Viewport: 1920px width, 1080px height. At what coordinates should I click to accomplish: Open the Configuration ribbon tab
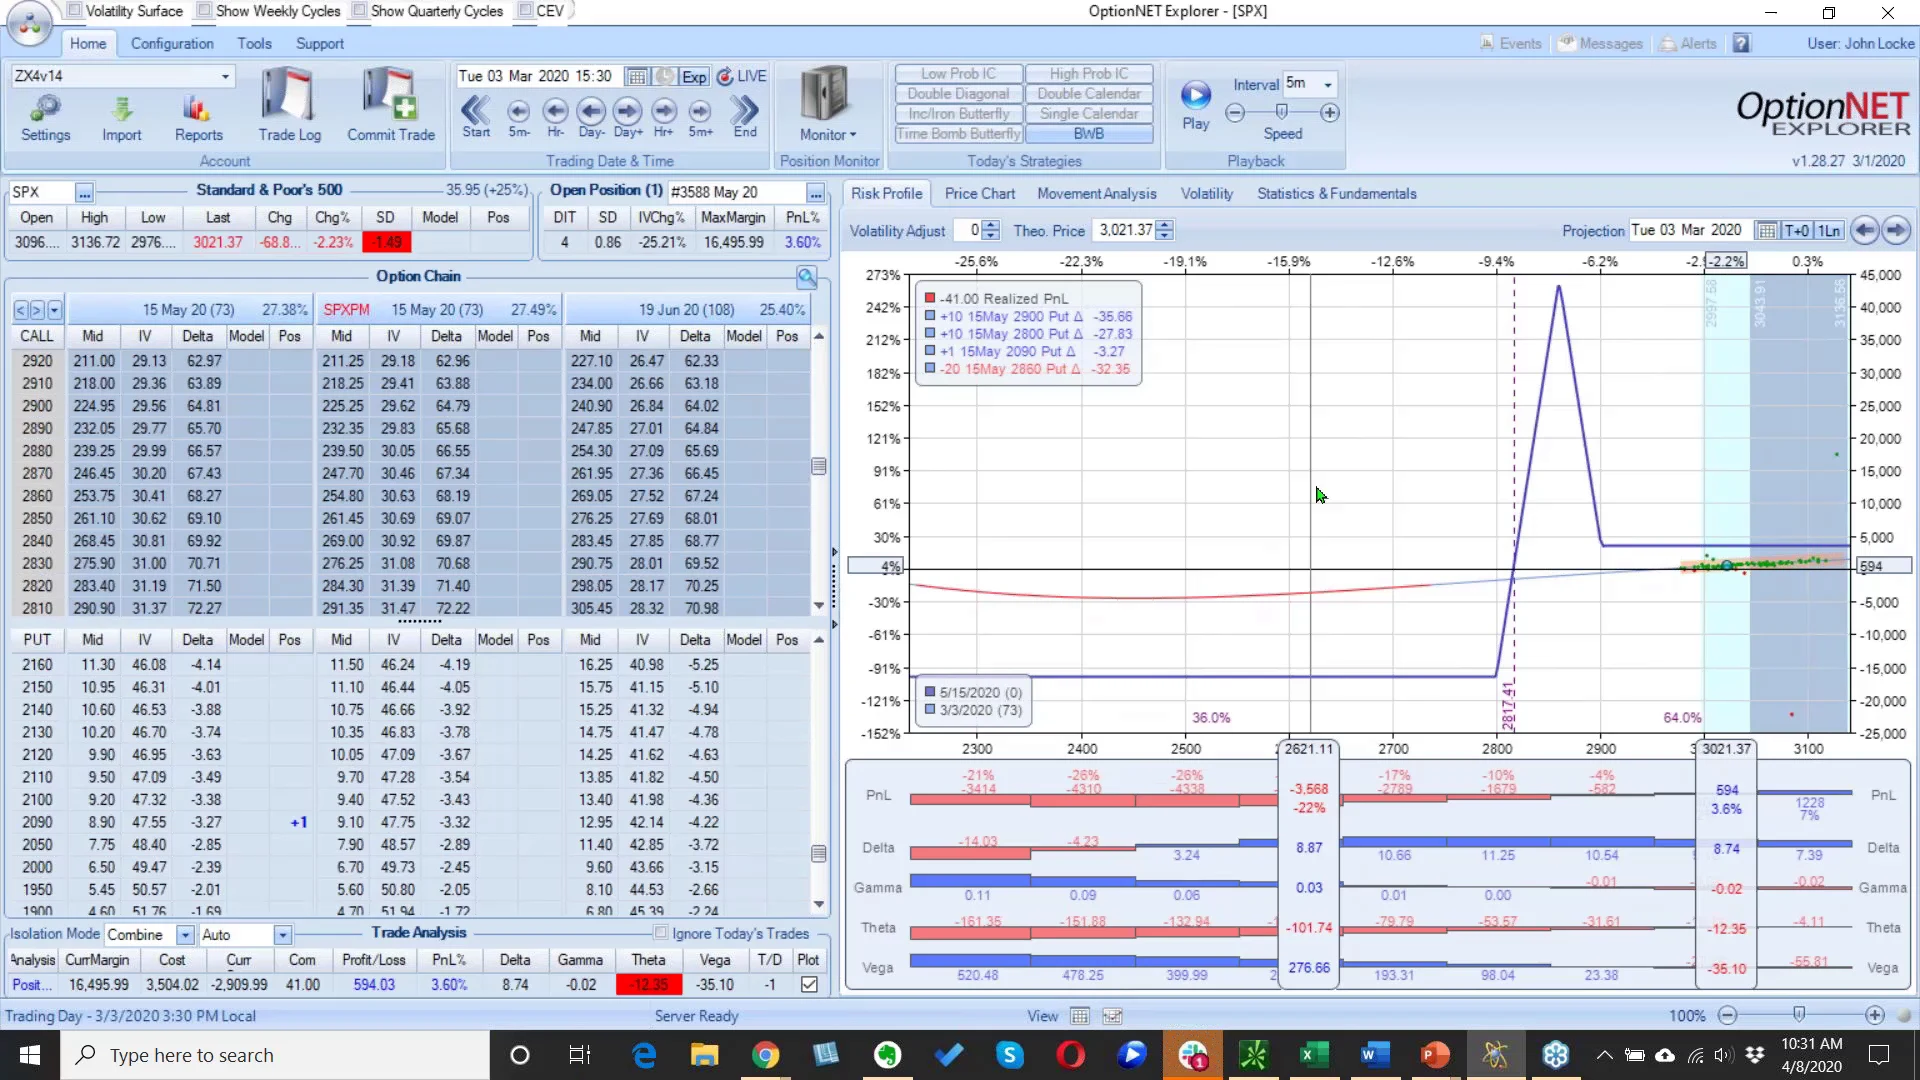172,44
